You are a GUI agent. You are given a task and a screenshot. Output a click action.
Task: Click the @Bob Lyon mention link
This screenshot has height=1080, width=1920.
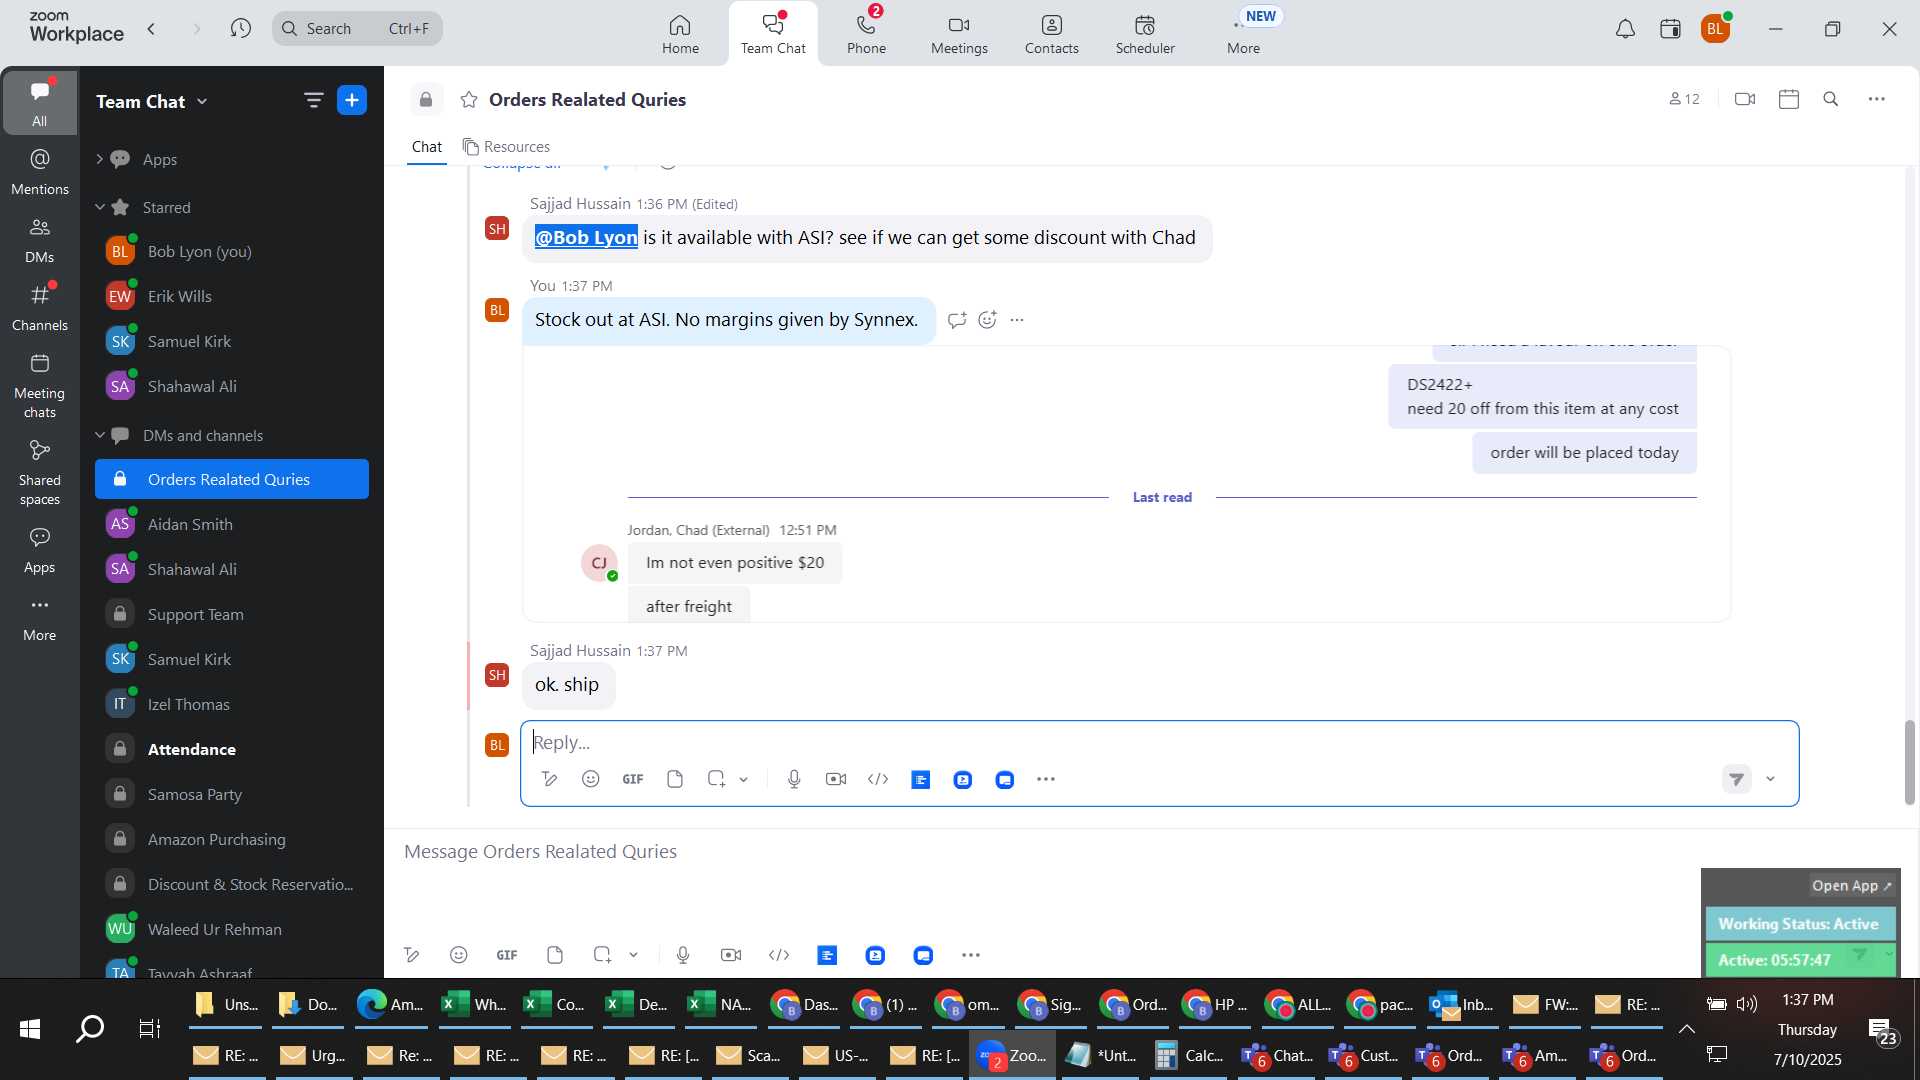pyautogui.click(x=586, y=237)
